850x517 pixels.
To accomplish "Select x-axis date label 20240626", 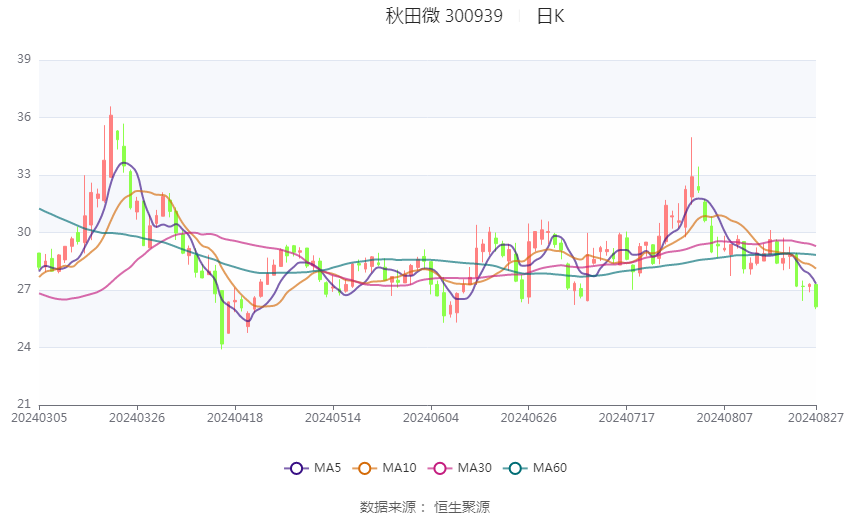I will tap(529, 418).
